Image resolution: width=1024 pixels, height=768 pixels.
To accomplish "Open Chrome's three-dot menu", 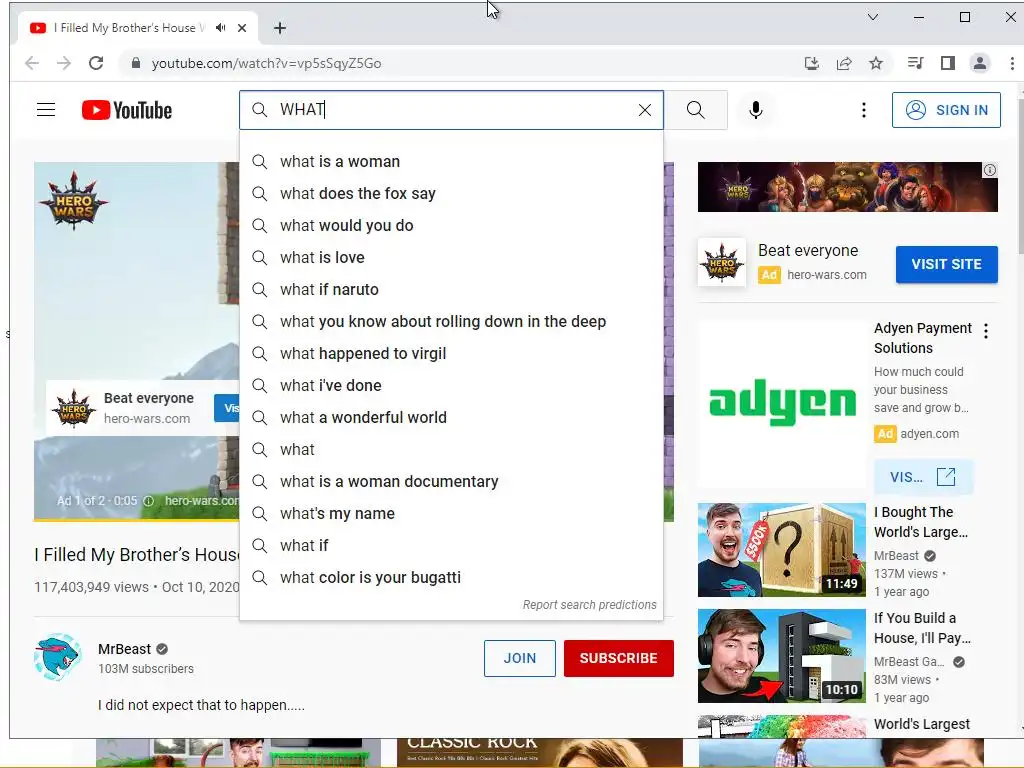I will (1012, 63).
